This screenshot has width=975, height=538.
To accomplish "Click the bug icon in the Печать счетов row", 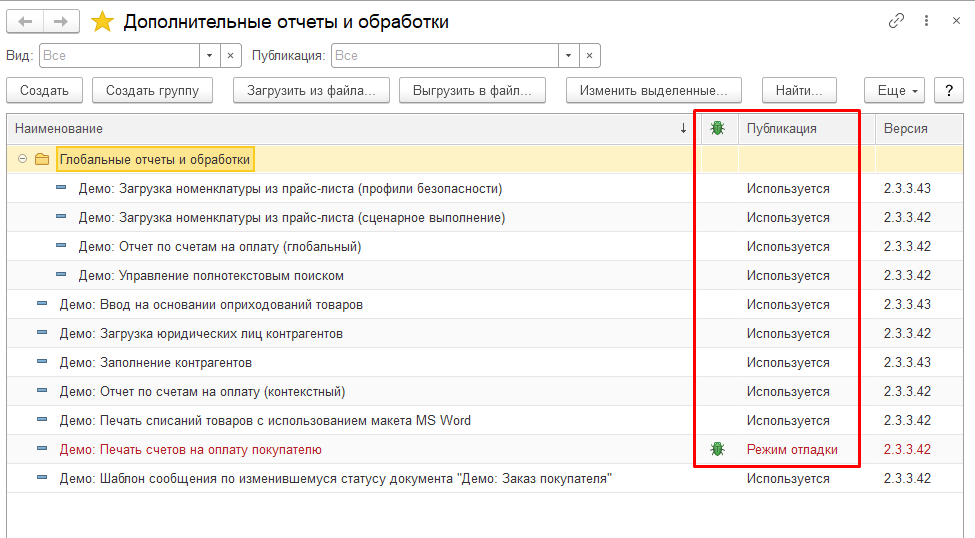I will click(x=718, y=449).
